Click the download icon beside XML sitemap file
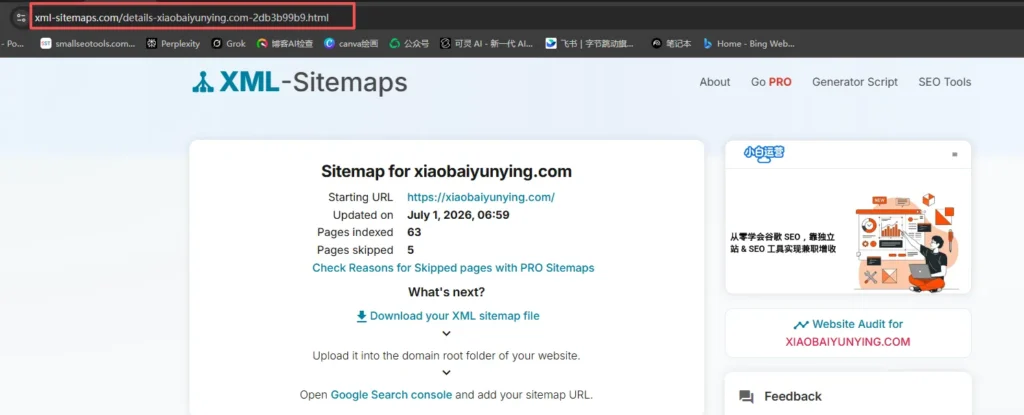The height and width of the screenshot is (415, 1024). click(x=361, y=316)
